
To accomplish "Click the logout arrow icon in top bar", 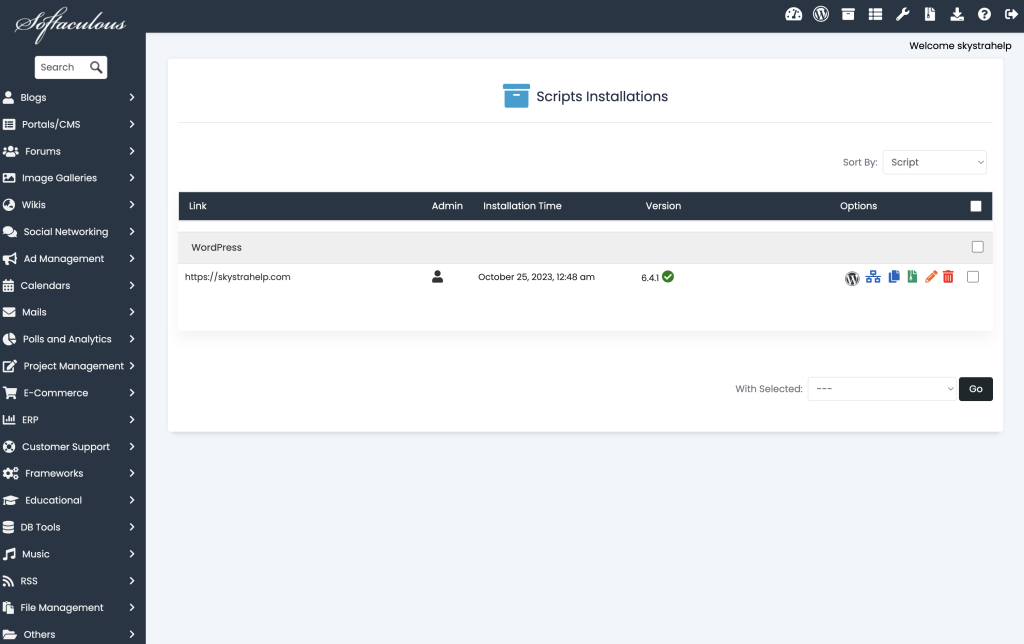I will [1011, 14].
